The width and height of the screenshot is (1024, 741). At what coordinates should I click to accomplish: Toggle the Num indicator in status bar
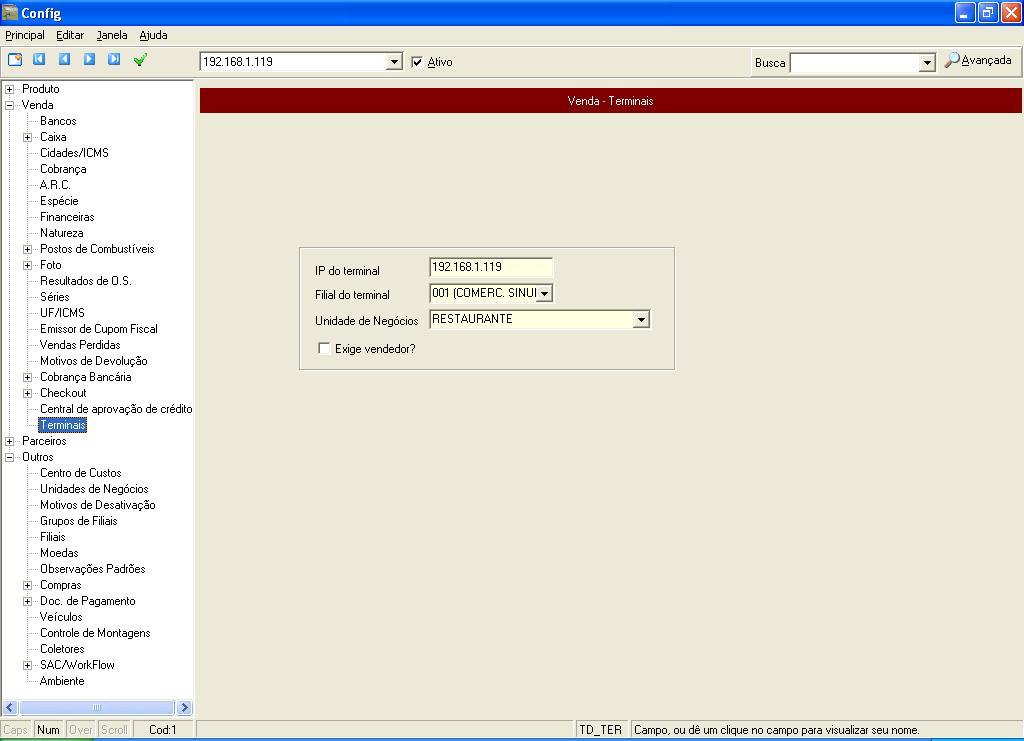point(48,729)
